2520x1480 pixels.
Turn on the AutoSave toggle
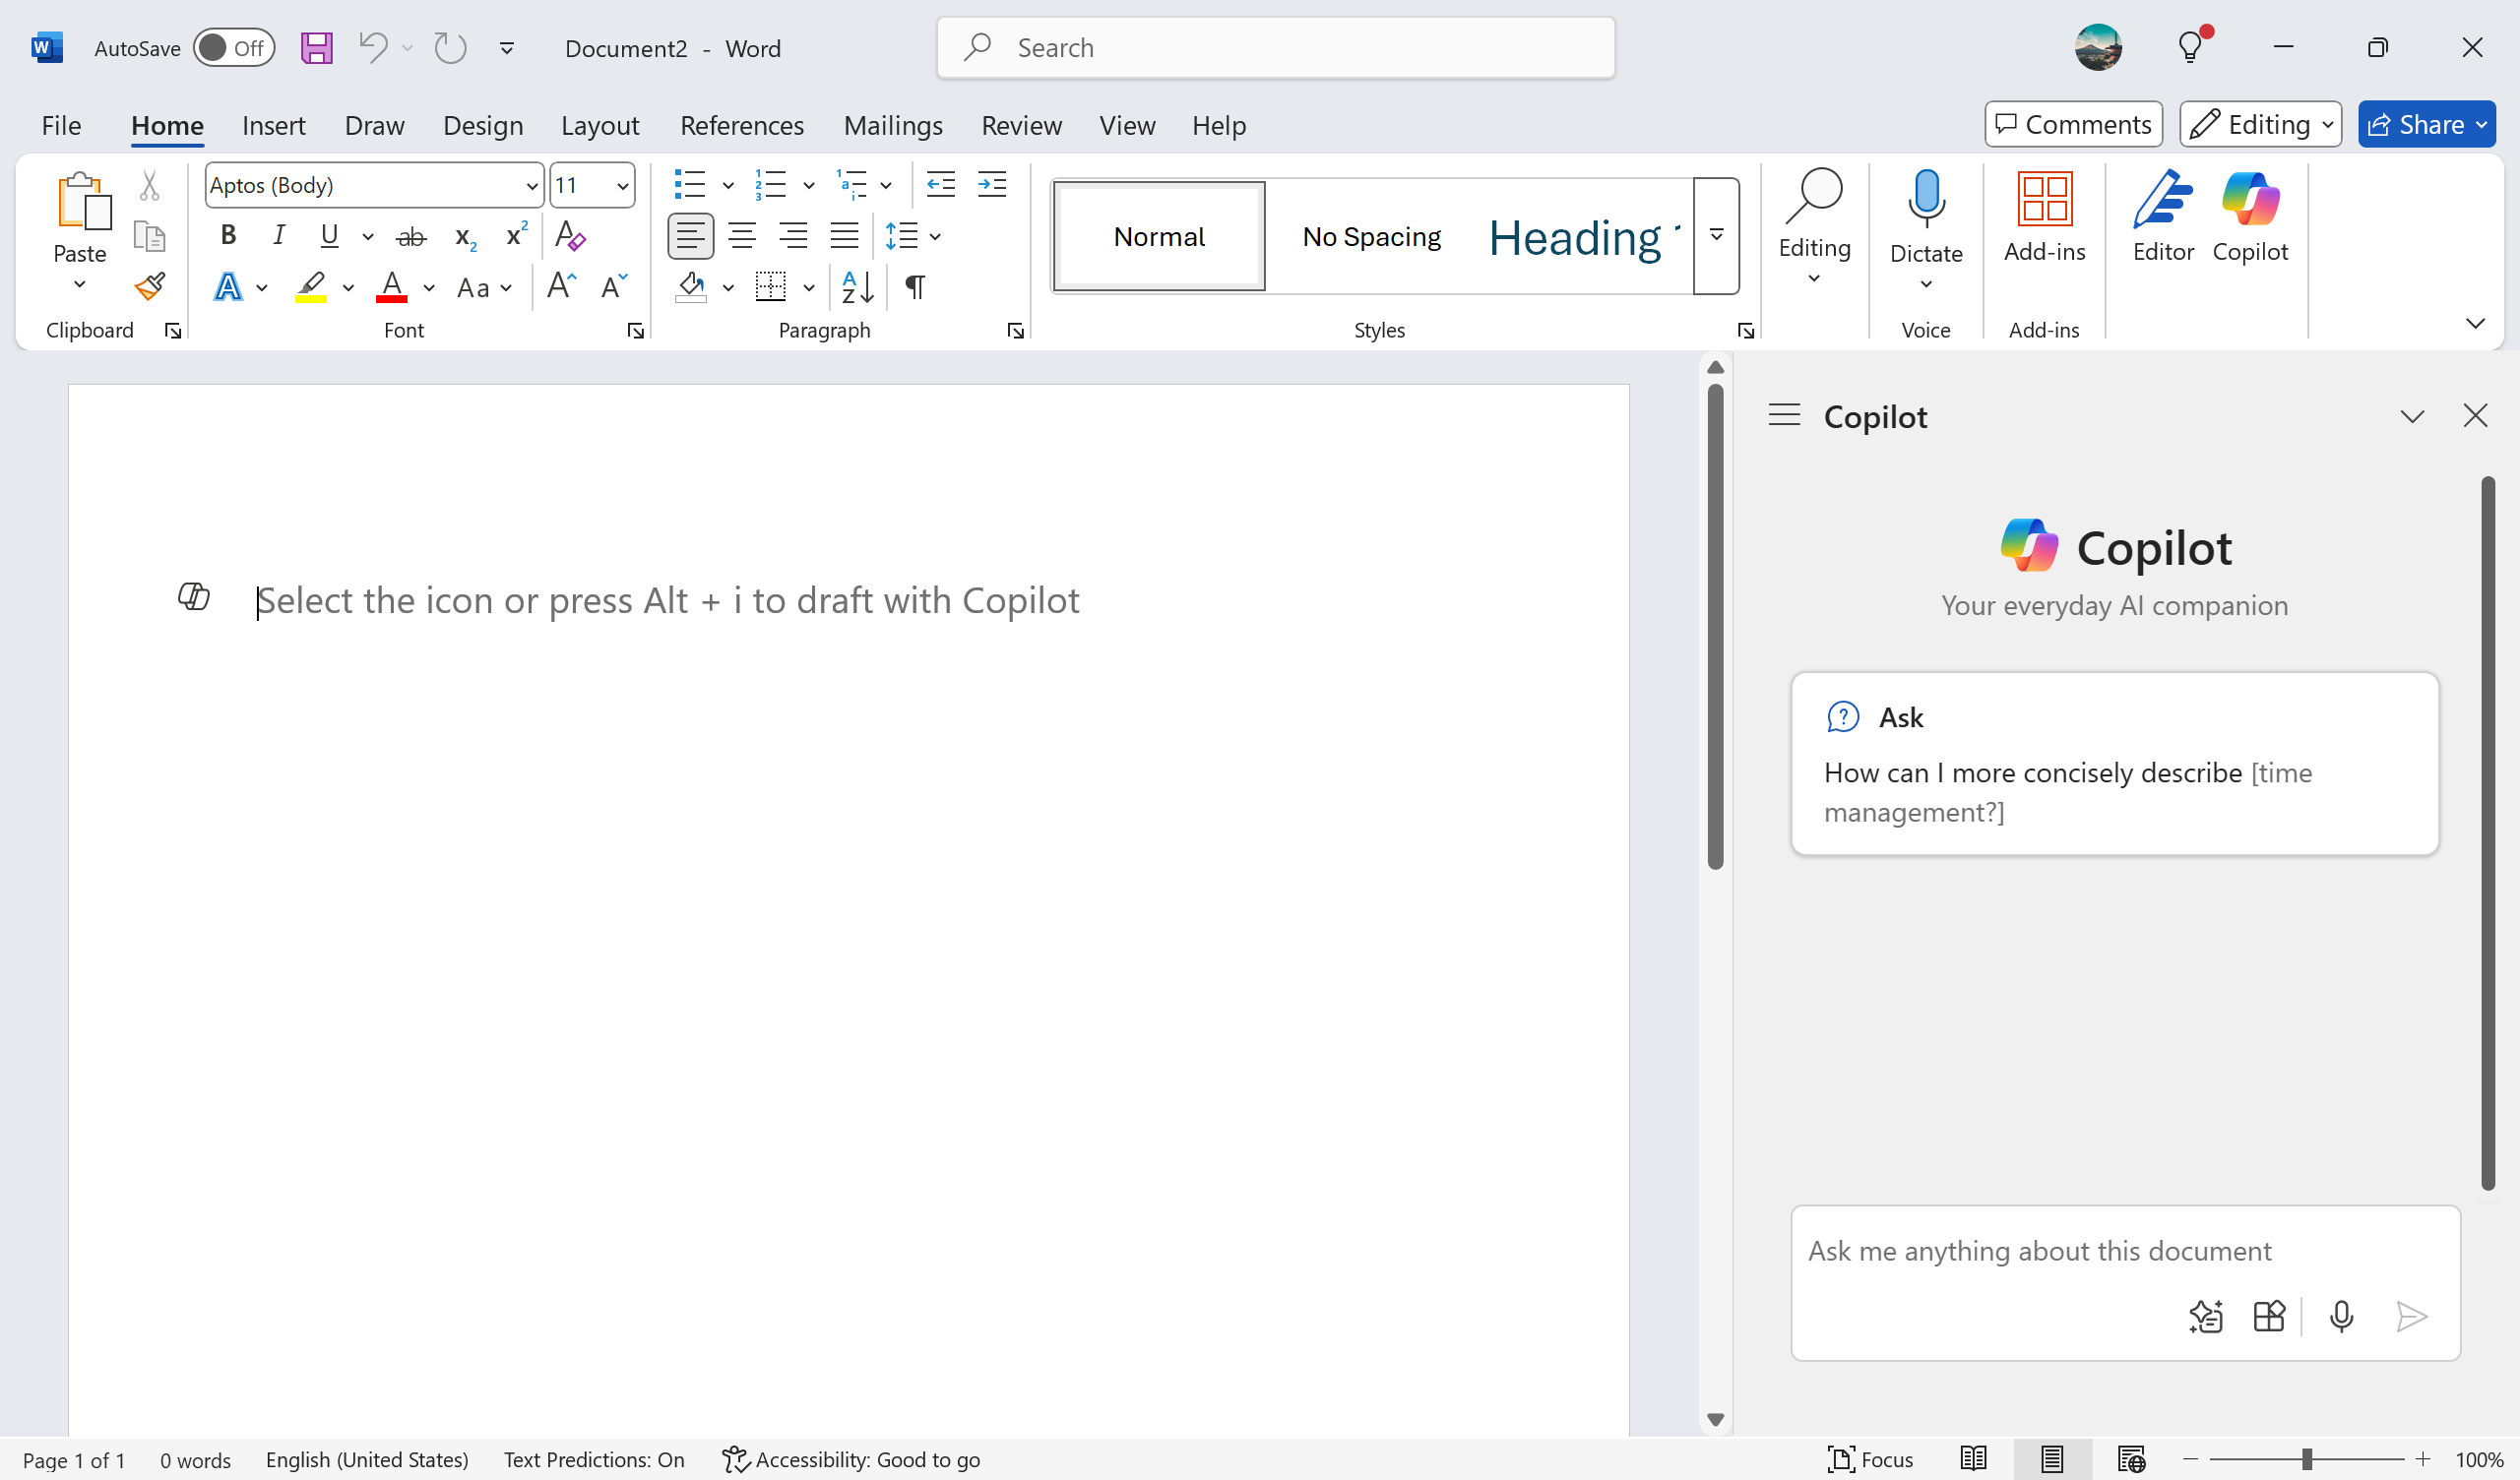[x=233, y=48]
